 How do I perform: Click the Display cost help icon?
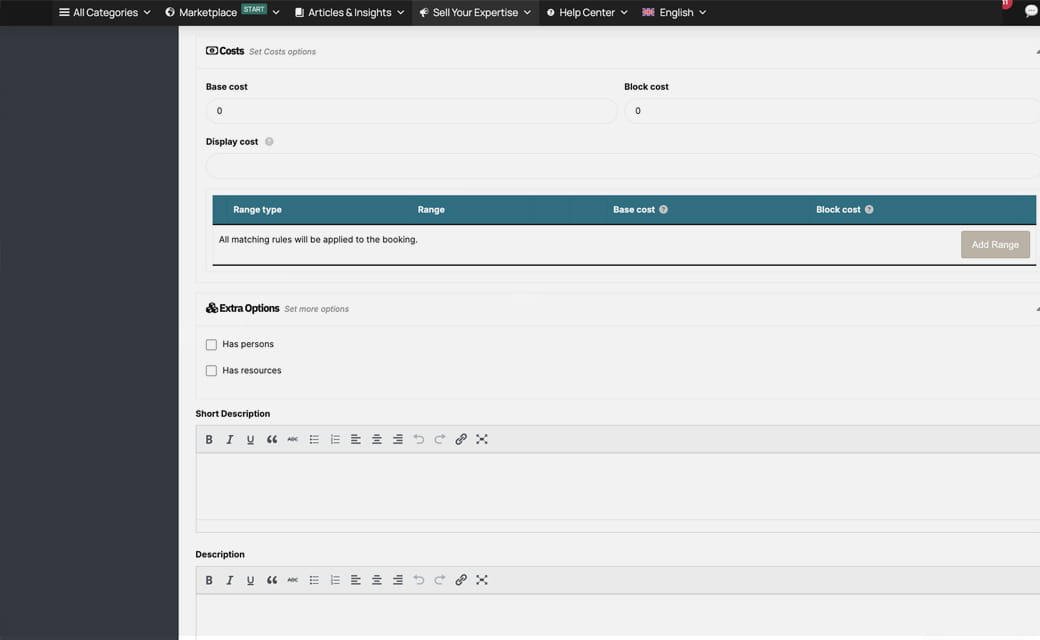coord(269,142)
